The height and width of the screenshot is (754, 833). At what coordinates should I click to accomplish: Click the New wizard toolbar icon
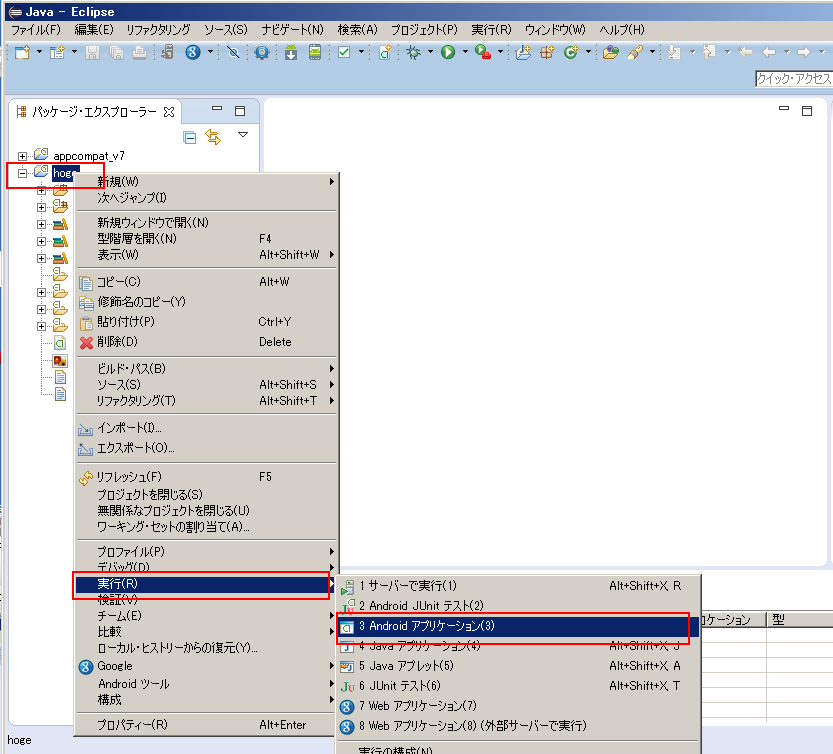(x=22, y=52)
